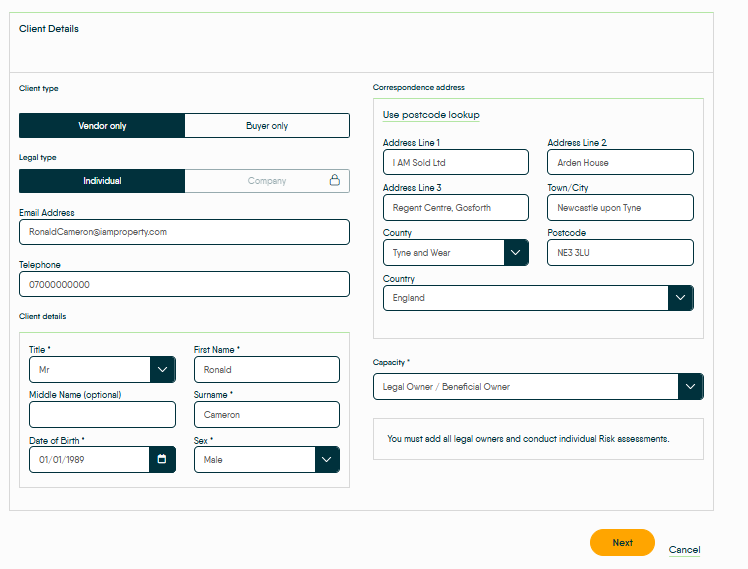The width and height of the screenshot is (748, 569).
Task: Click the Next button
Action: point(622,542)
